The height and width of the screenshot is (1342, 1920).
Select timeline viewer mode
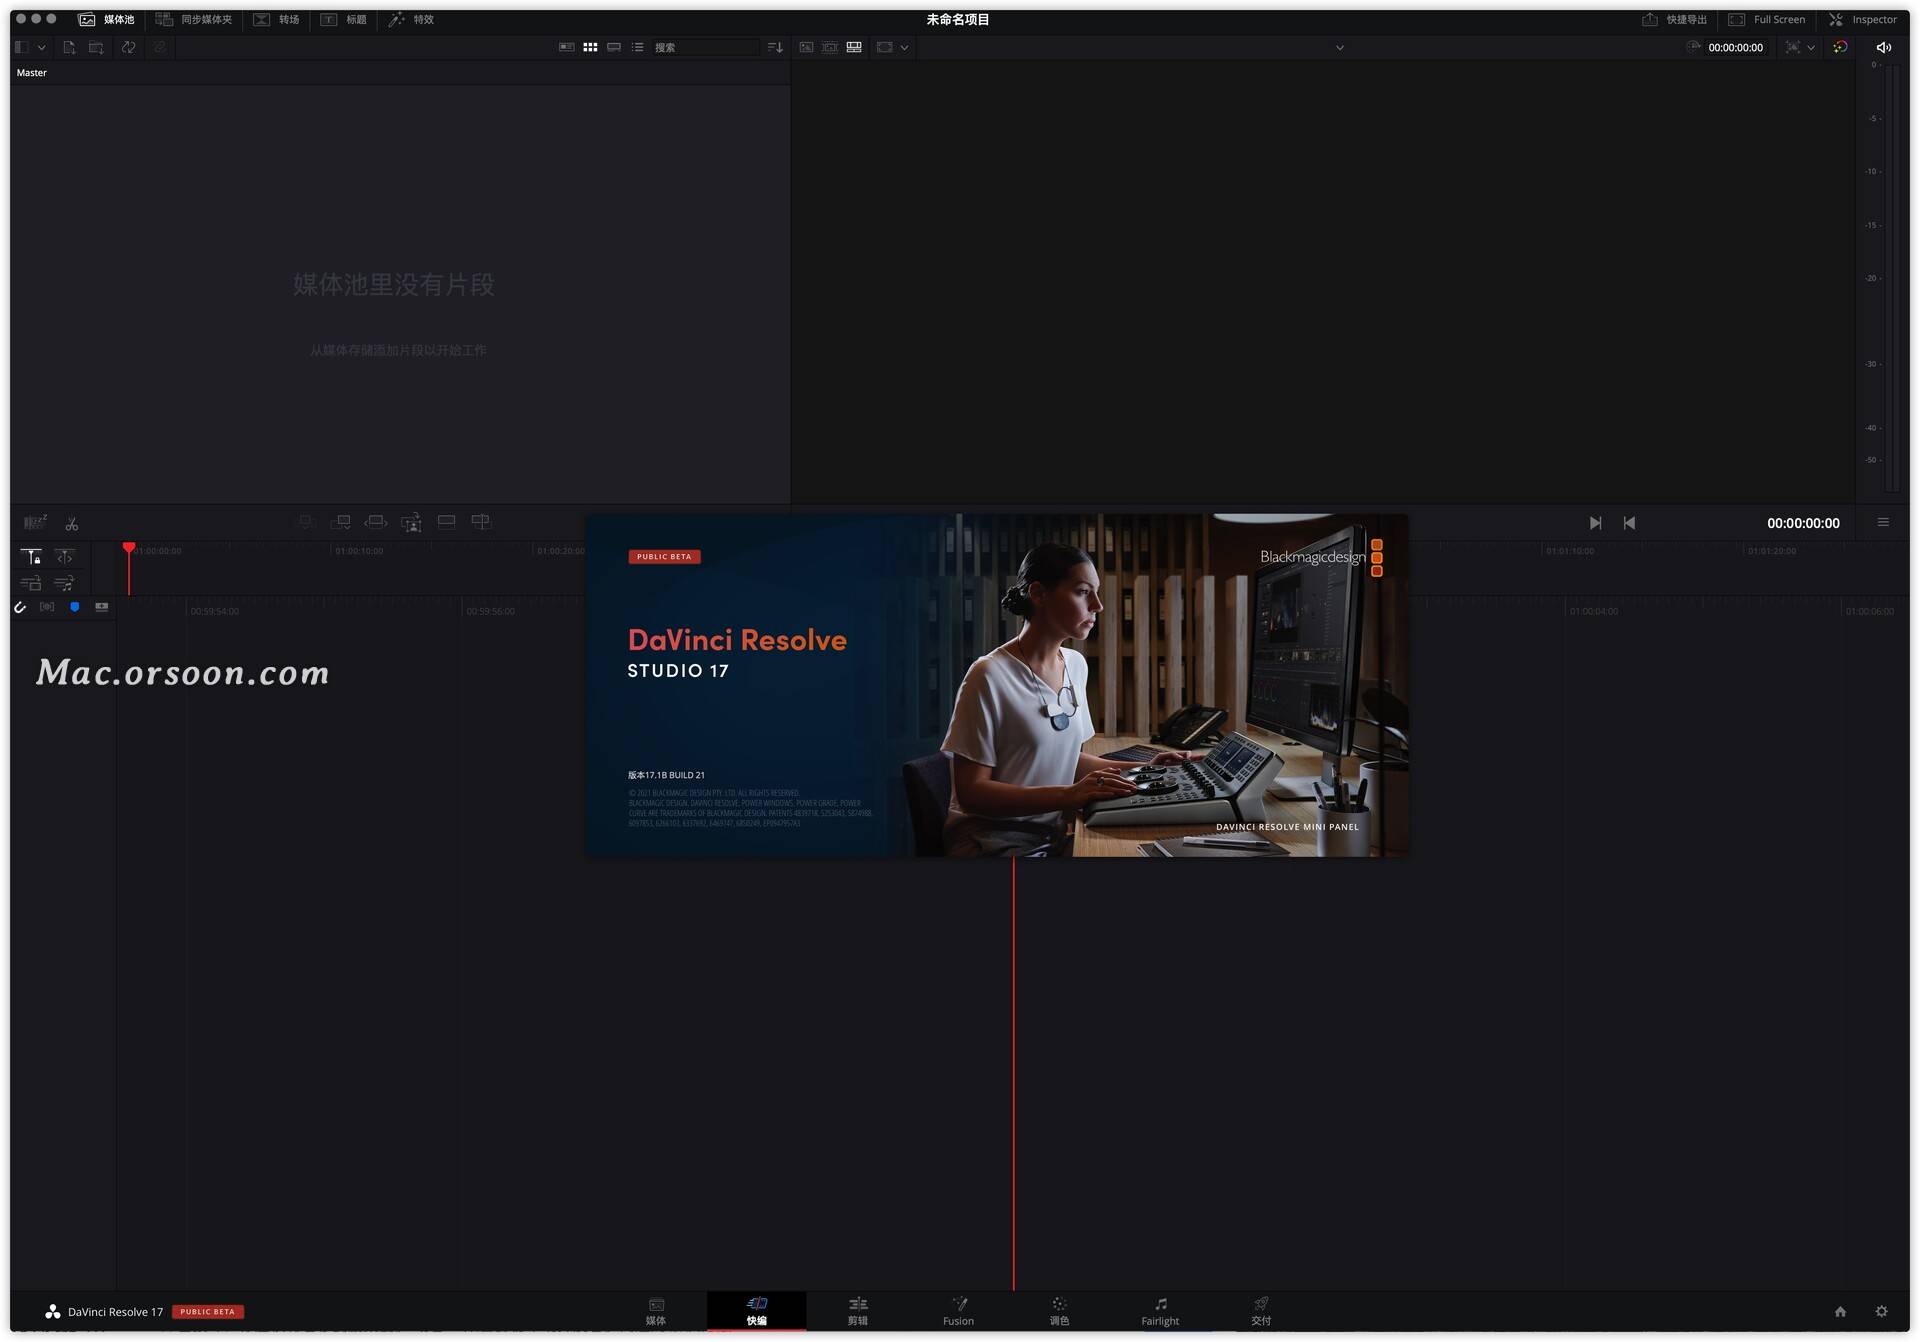854,47
